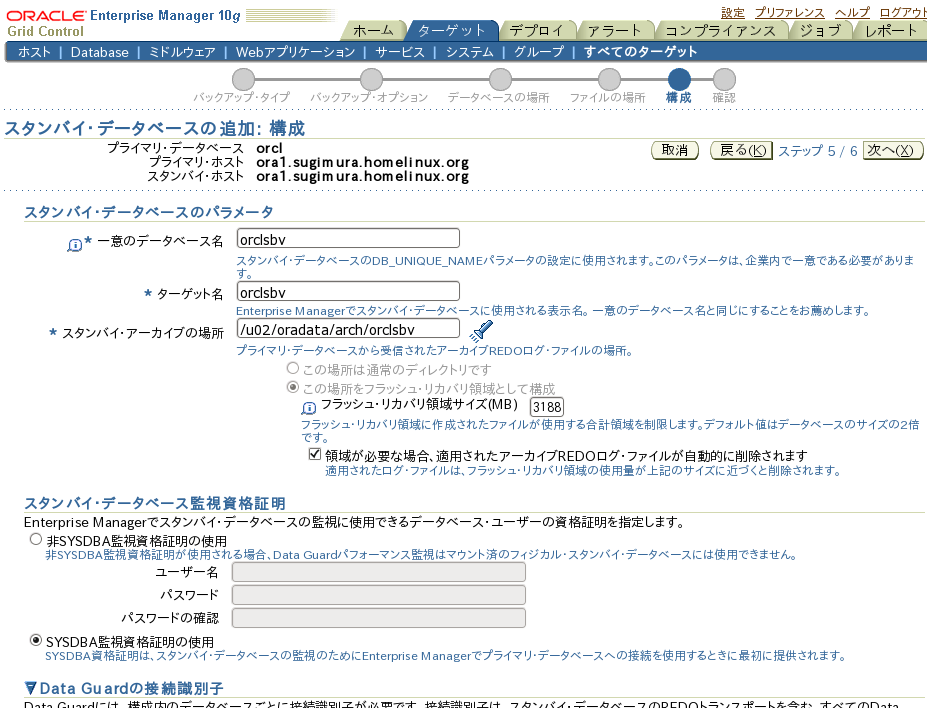Open the デプロイ tab
Screen dimensions: 927x708
[x=537, y=31]
